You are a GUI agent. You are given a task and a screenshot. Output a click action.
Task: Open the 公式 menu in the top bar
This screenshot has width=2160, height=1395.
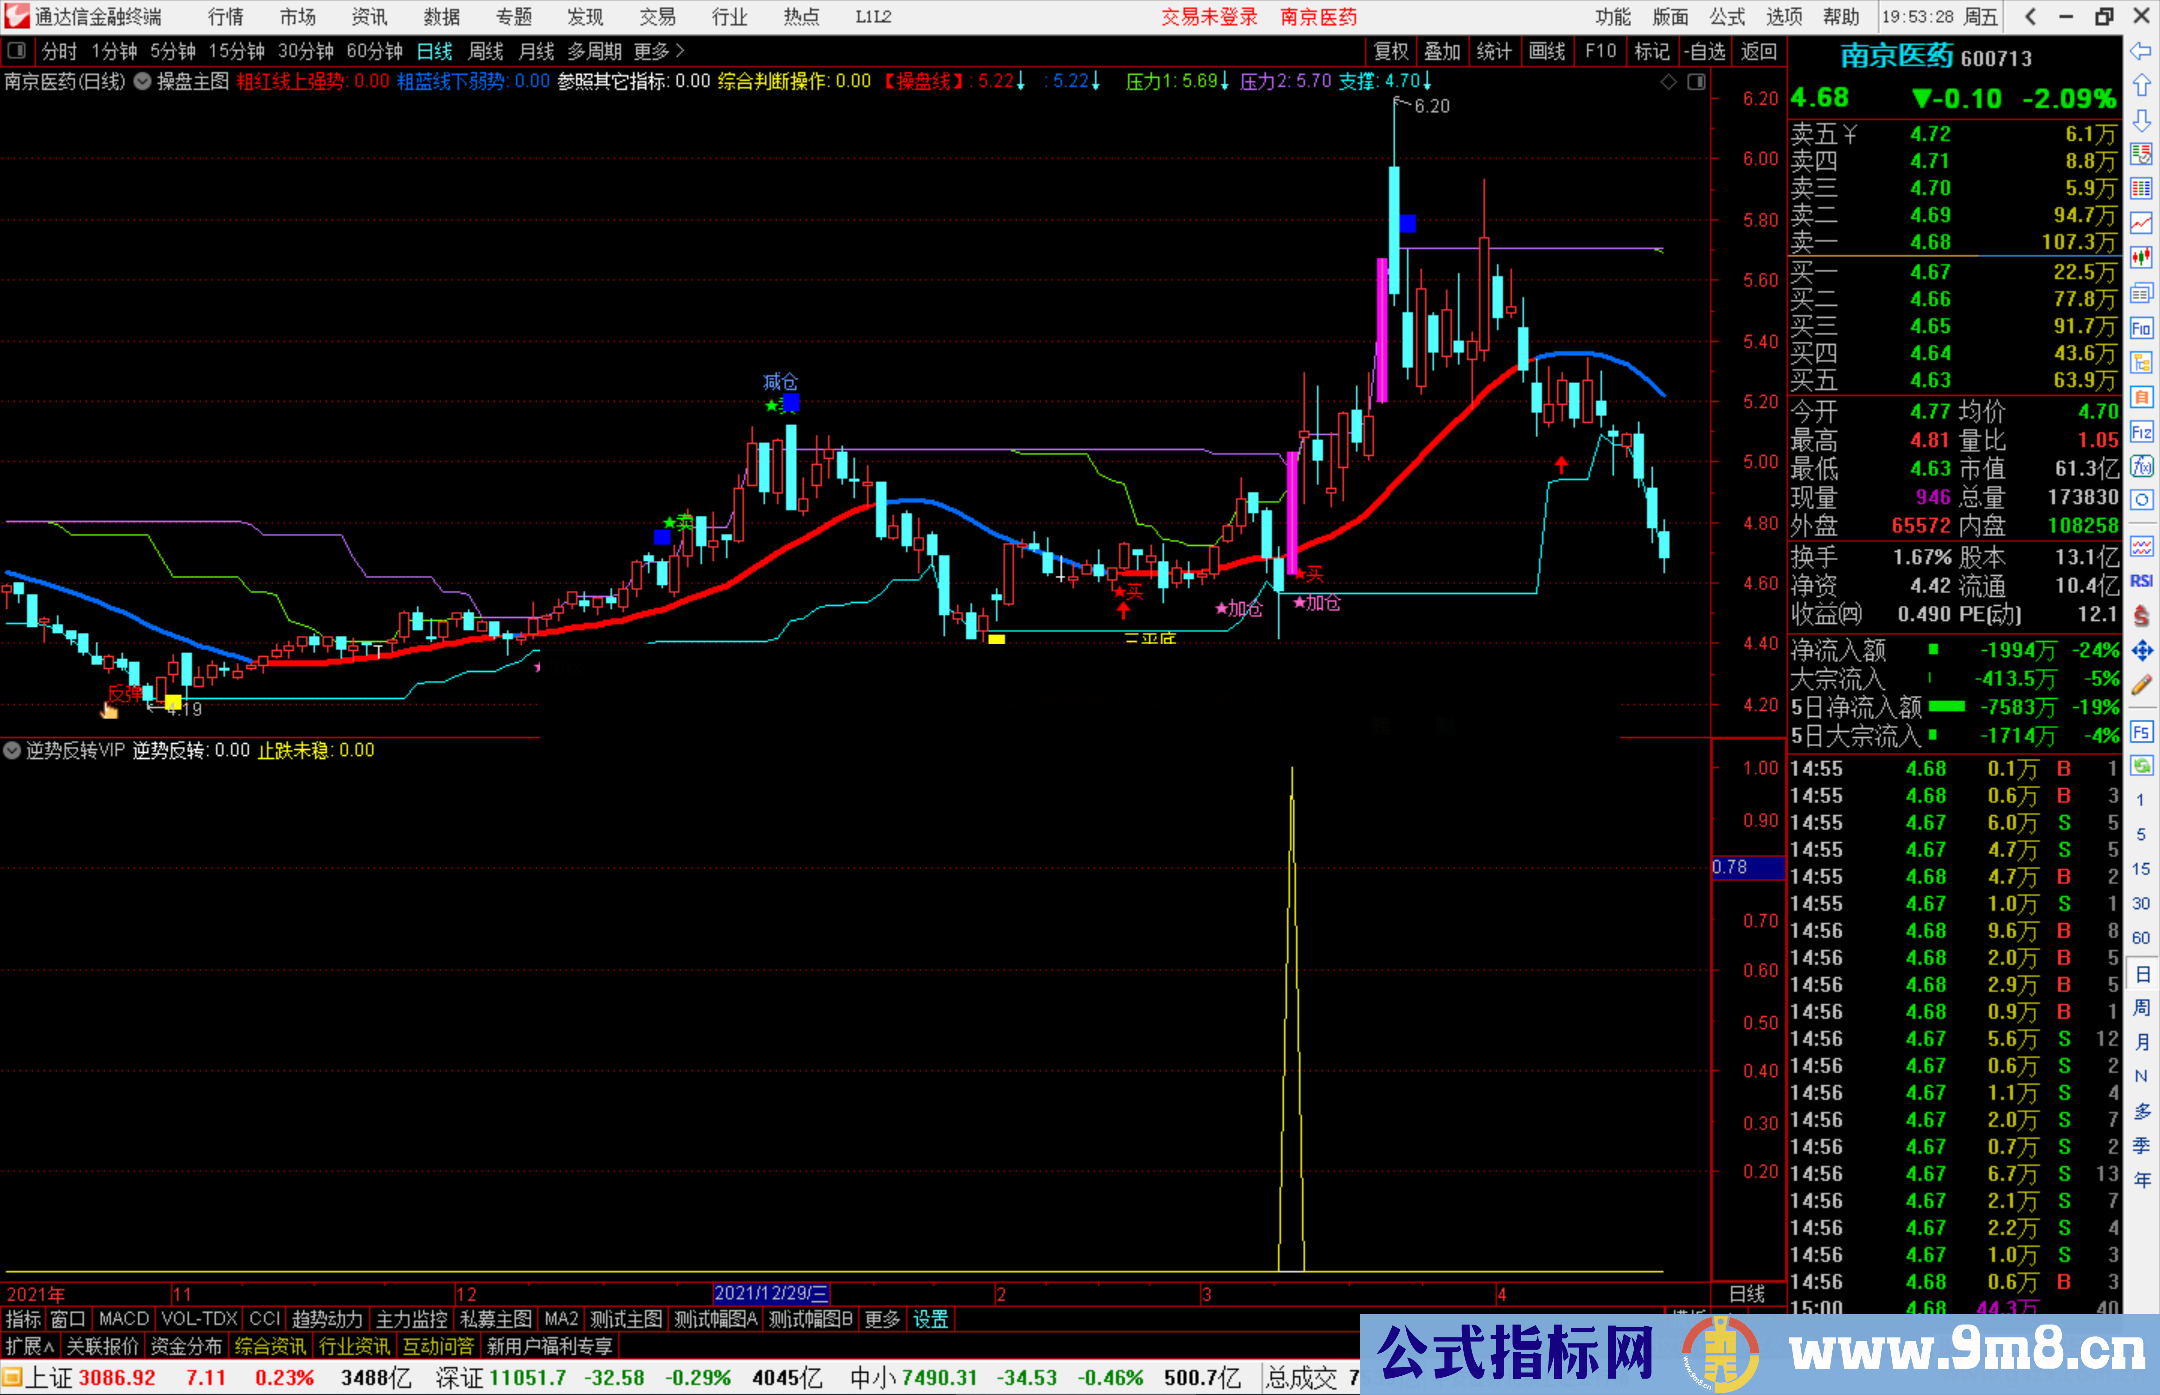point(1726,17)
